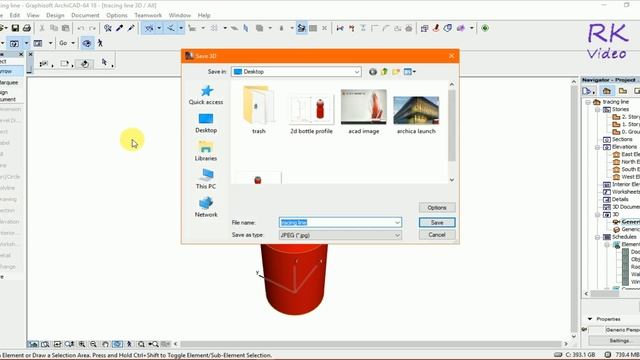The width and height of the screenshot is (640, 360).
Task: Click the arrow cursor icon in info box
Action: coord(104,62)
